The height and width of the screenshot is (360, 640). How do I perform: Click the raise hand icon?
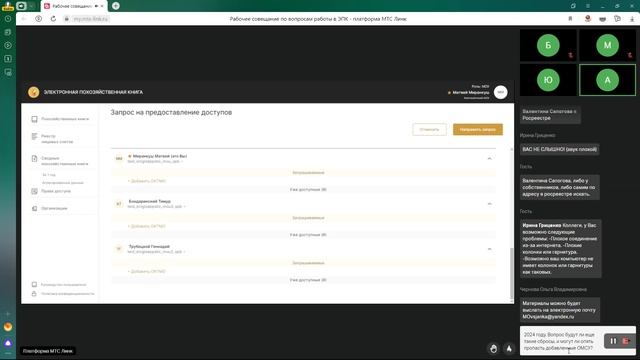point(493,349)
